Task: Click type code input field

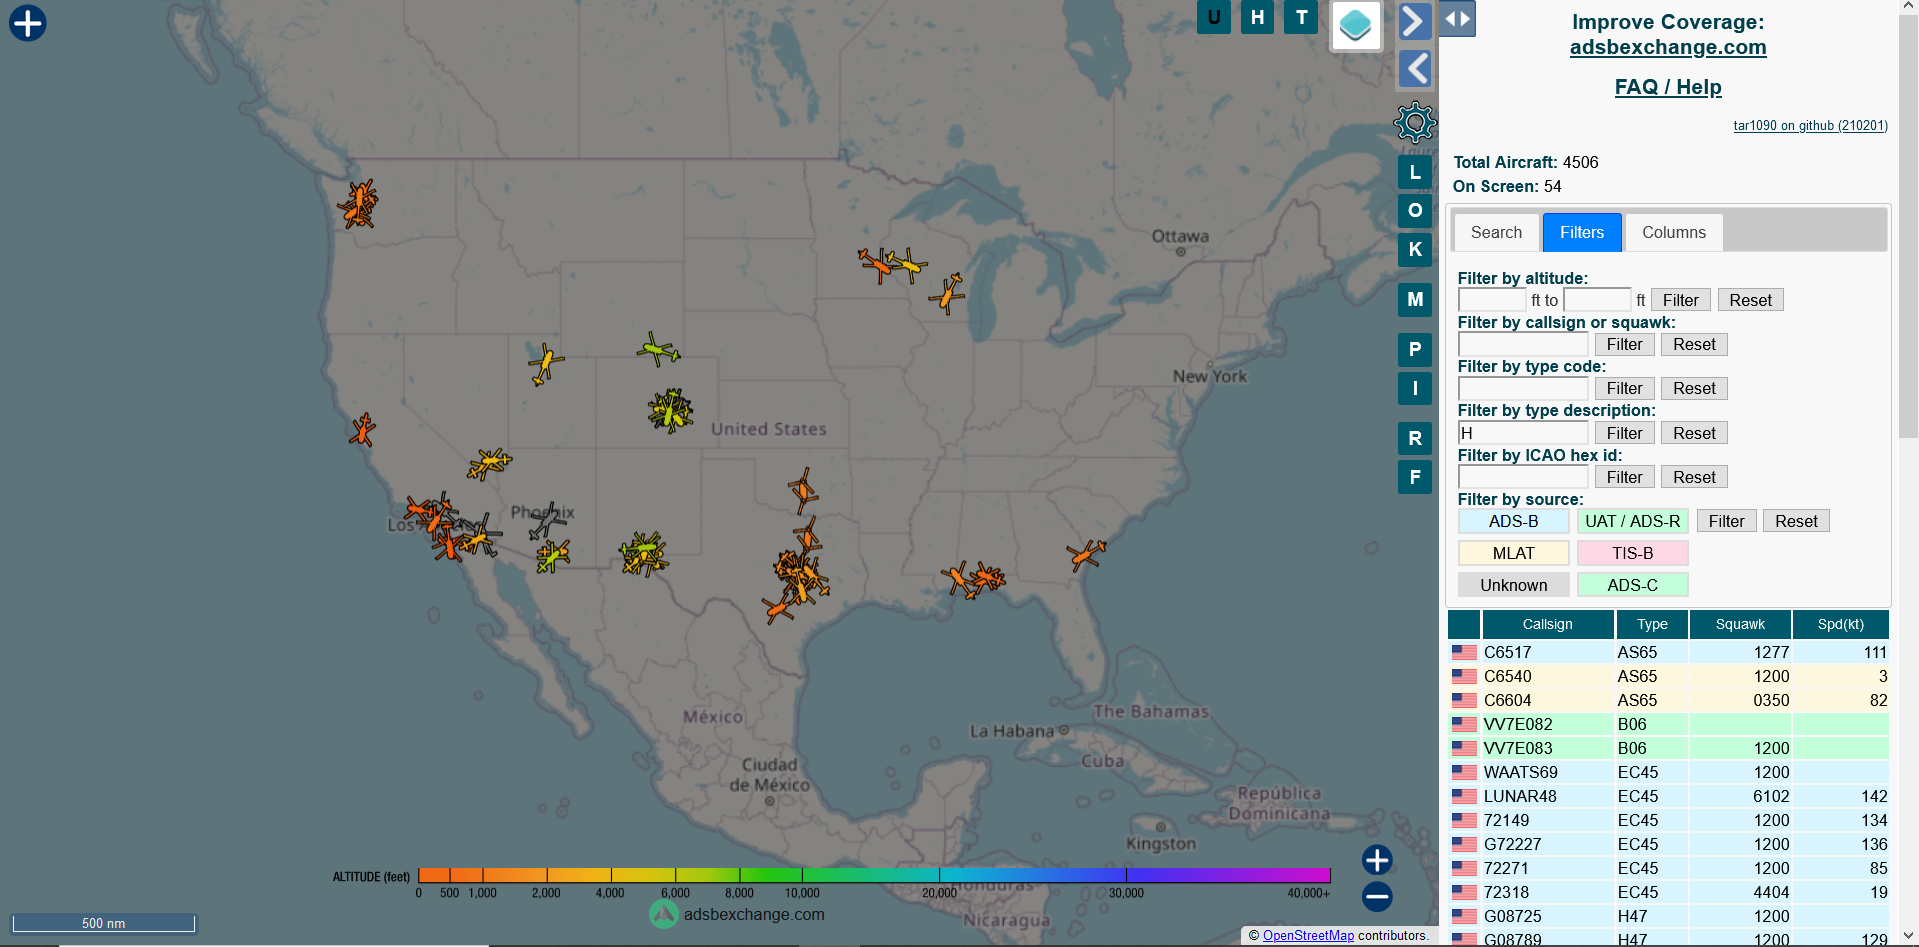Action: pos(1523,388)
